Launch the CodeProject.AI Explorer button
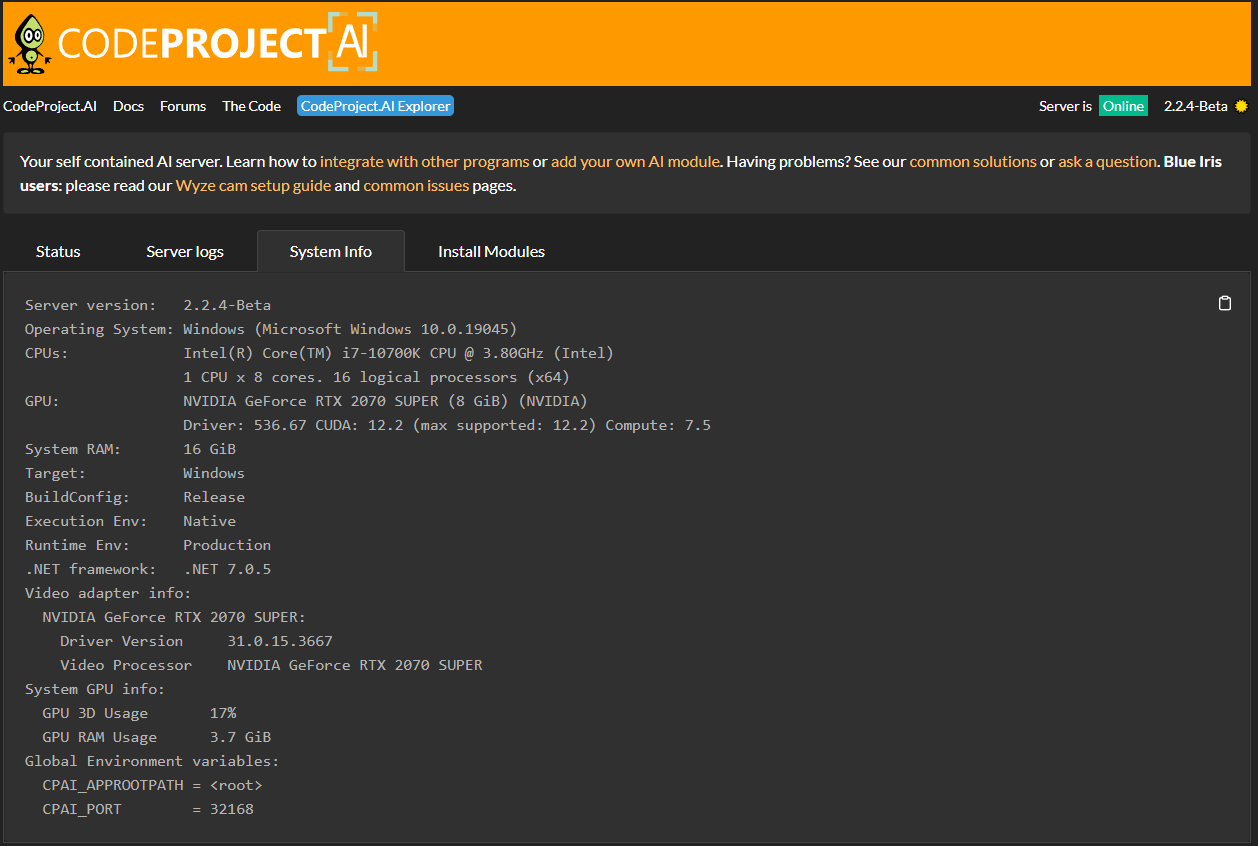1258x846 pixels. pyautogui.click(x=375, y=106)
